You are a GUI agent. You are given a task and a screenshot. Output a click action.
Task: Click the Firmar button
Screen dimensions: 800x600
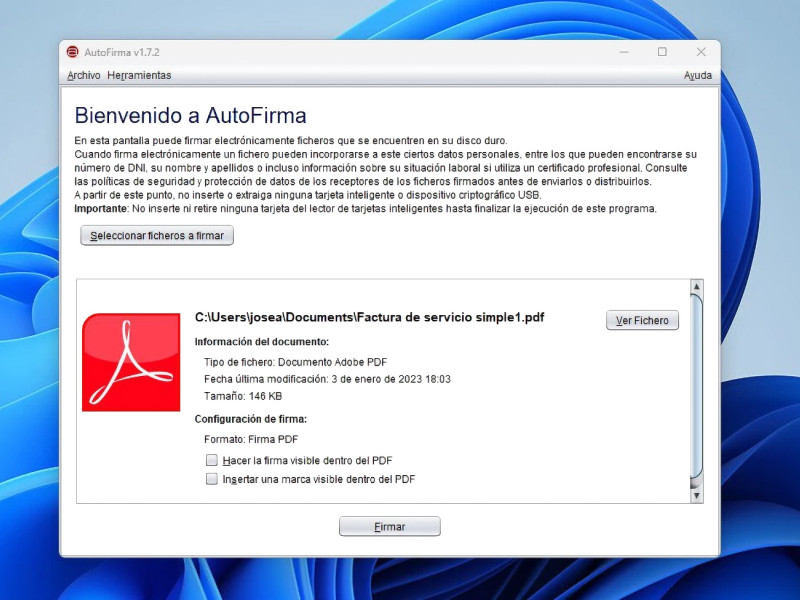pyautogui.click(x=390, y=527)
